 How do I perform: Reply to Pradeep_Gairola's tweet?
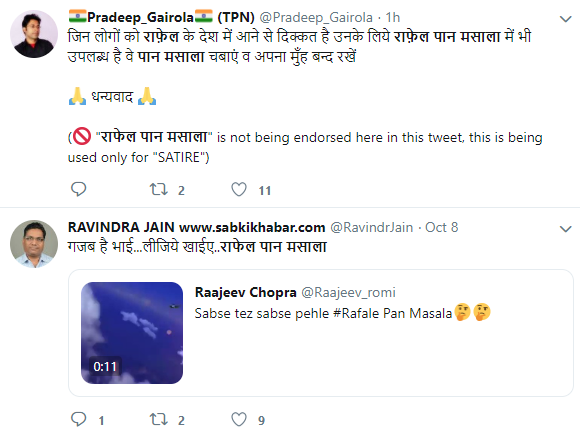[x=78, y=189]
